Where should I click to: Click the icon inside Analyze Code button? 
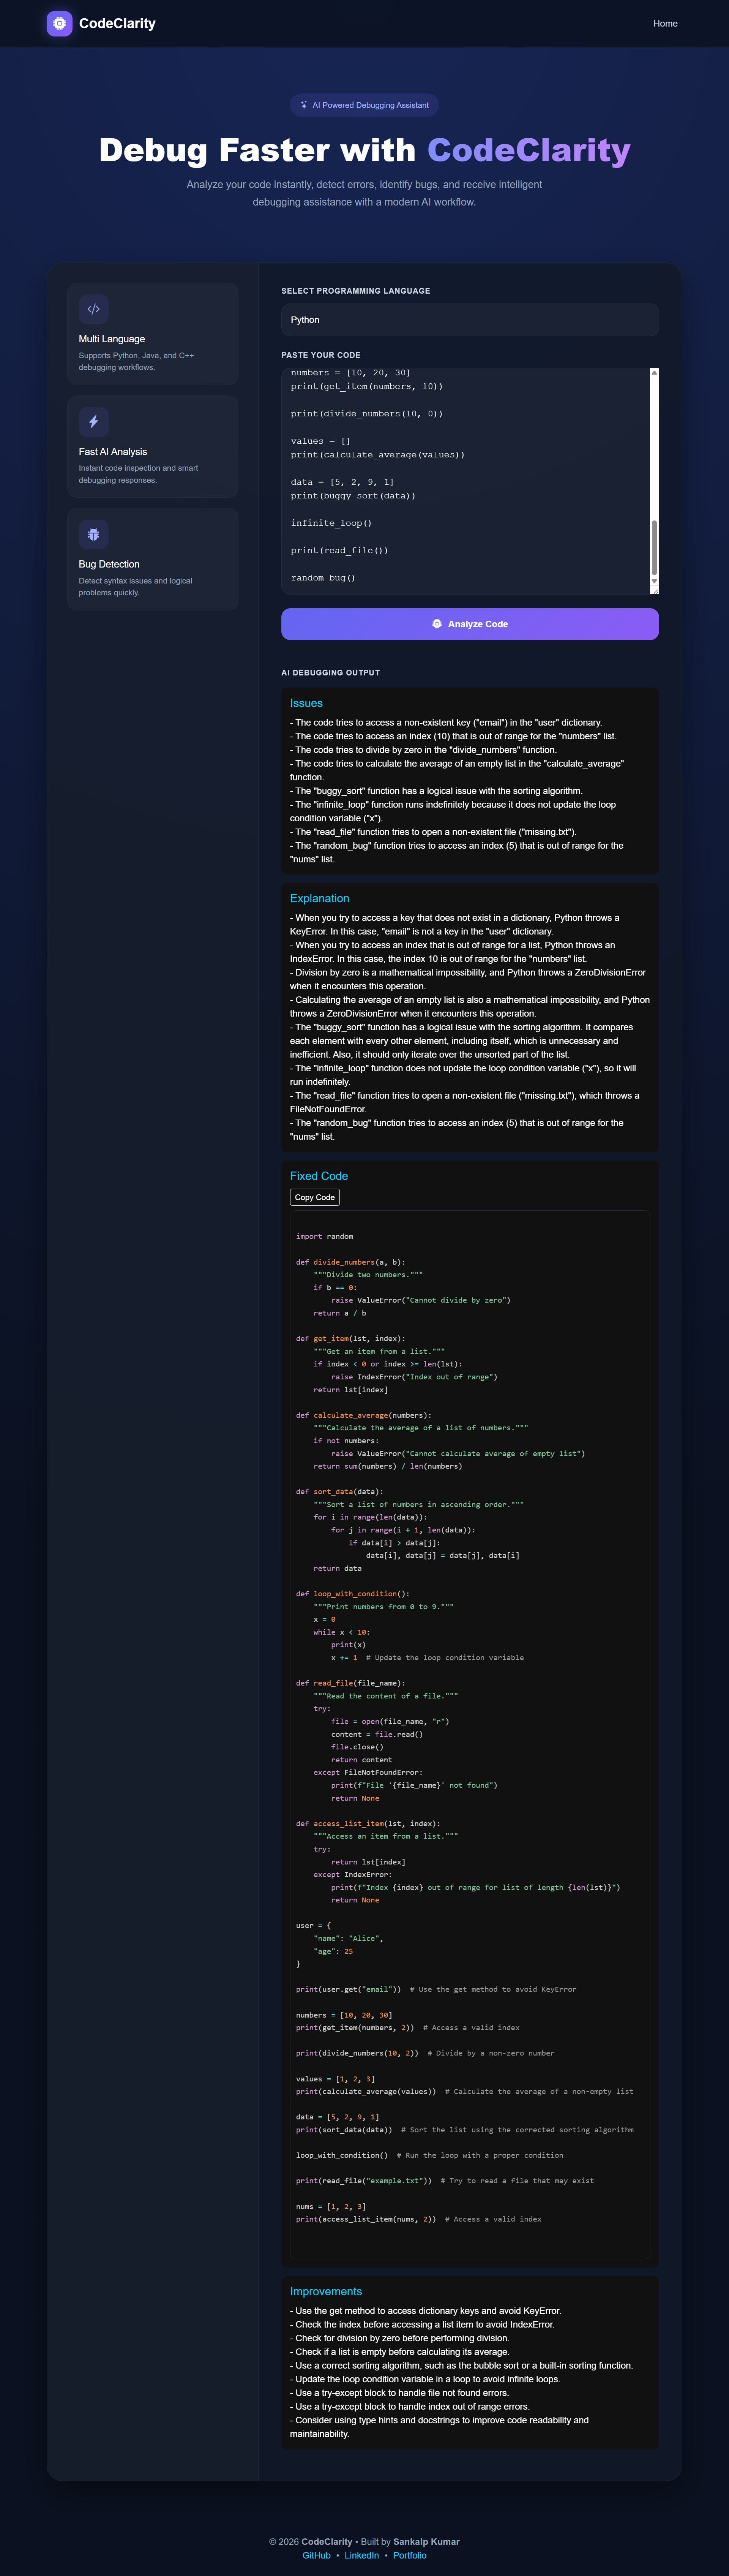point(437,624)
